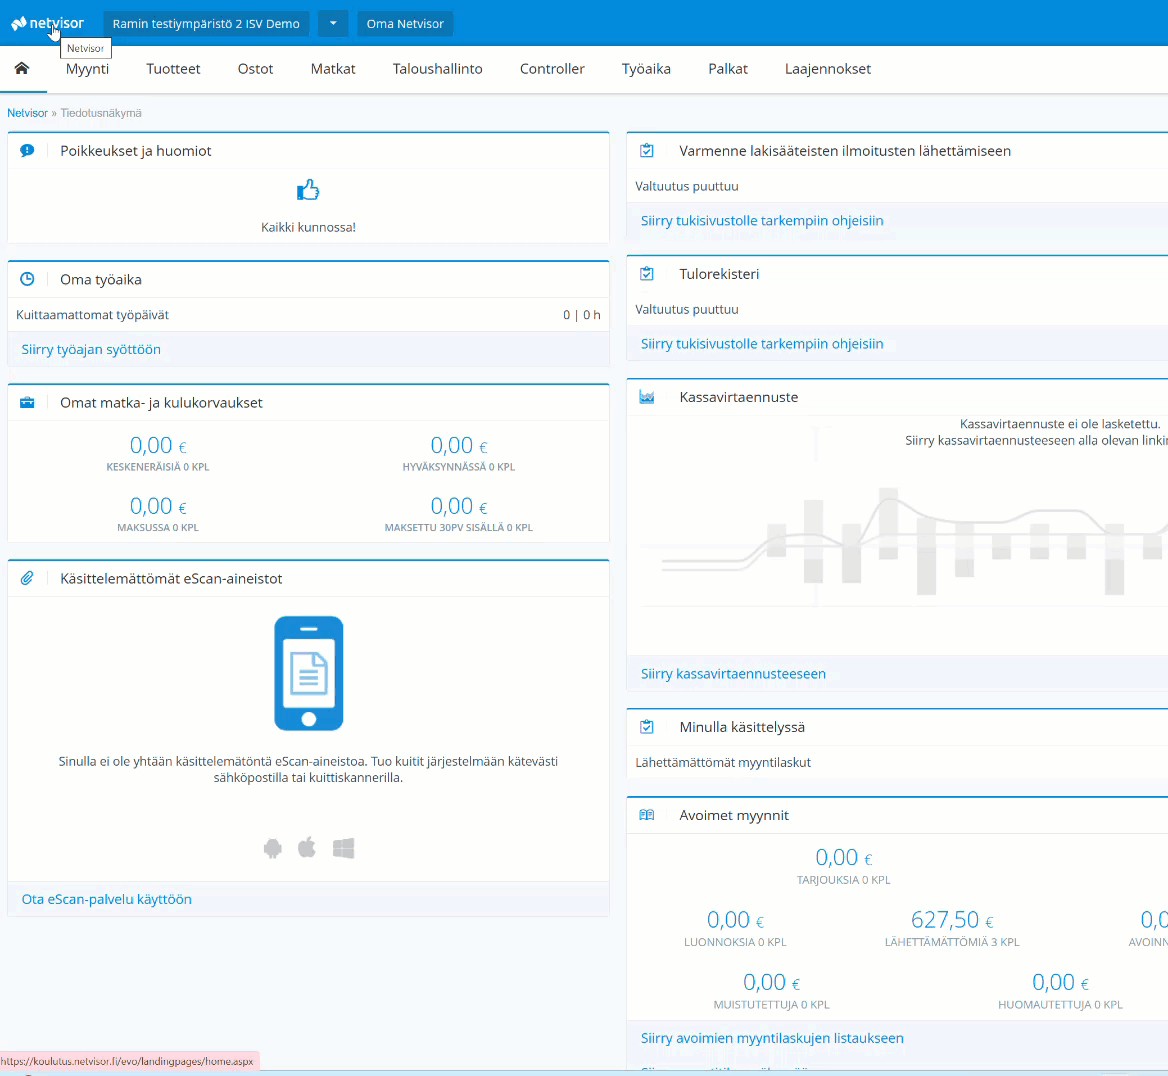
Task: Follow tukisivustolle link under Varmenne panel
Action: [x=762, y=221]
